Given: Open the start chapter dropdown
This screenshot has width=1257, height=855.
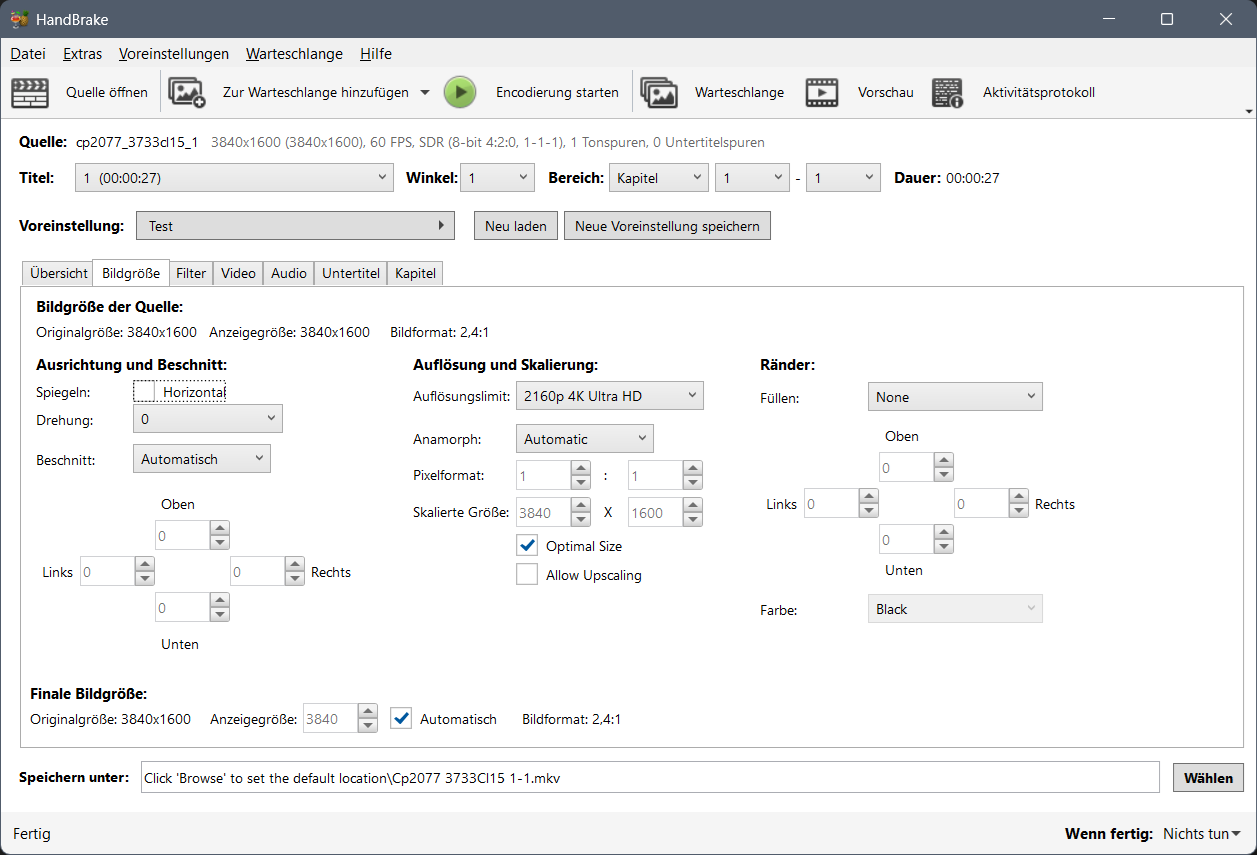Looking at the screenshot, I should coord(753,178).
